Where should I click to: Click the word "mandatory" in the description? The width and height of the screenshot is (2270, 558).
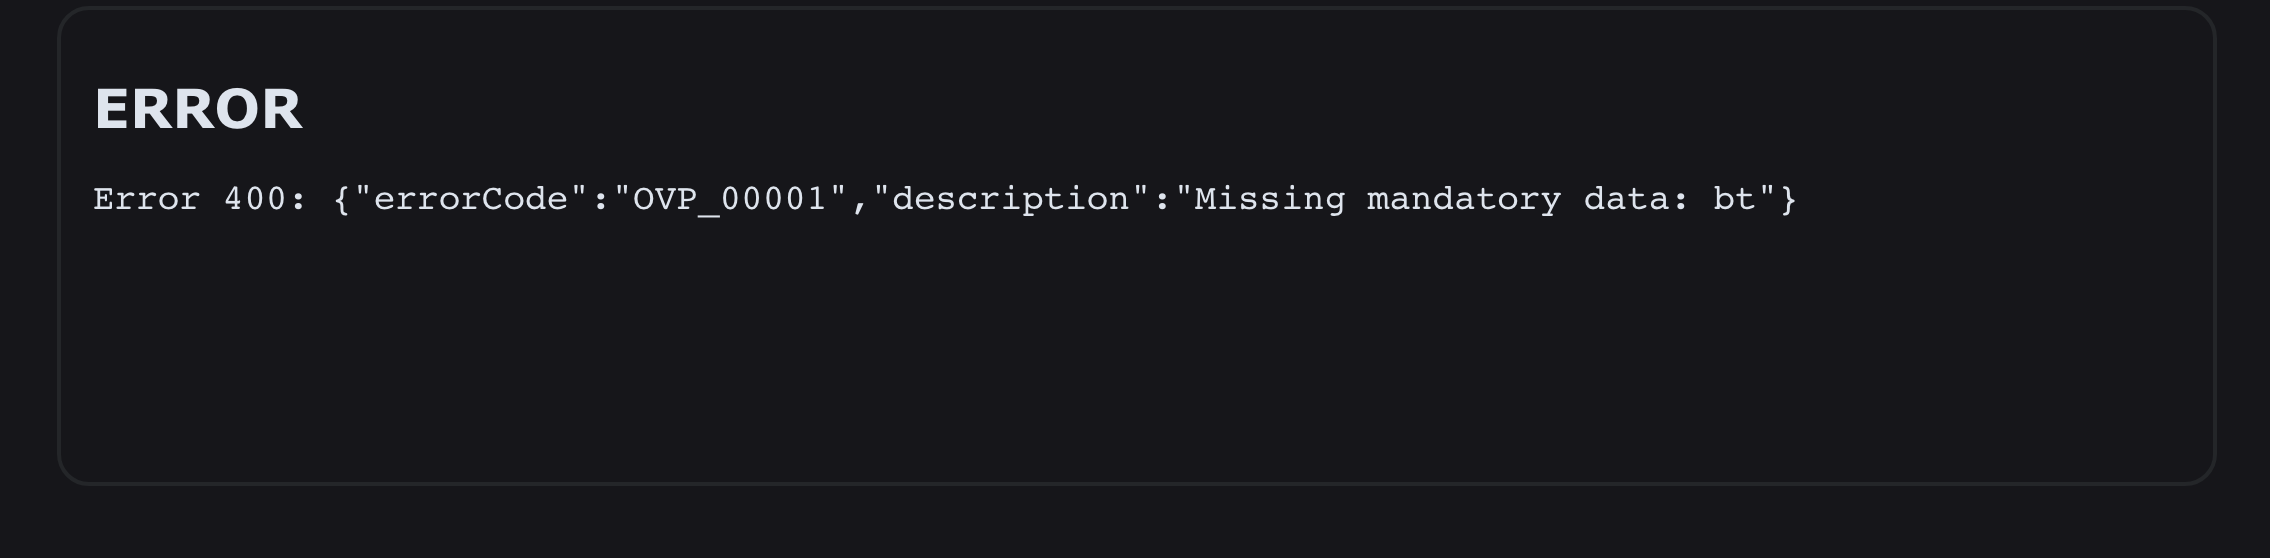pyautogui.click(x=1464, y=199)
